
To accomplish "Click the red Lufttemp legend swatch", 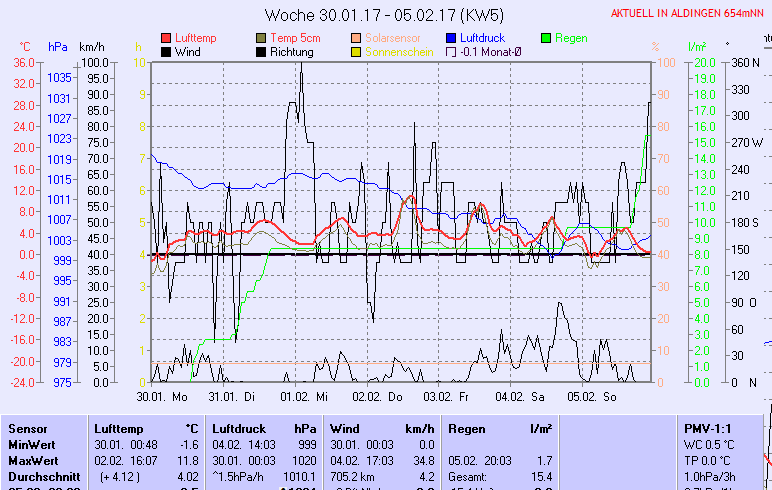I will pyautogui.click(x=166, y=38).
